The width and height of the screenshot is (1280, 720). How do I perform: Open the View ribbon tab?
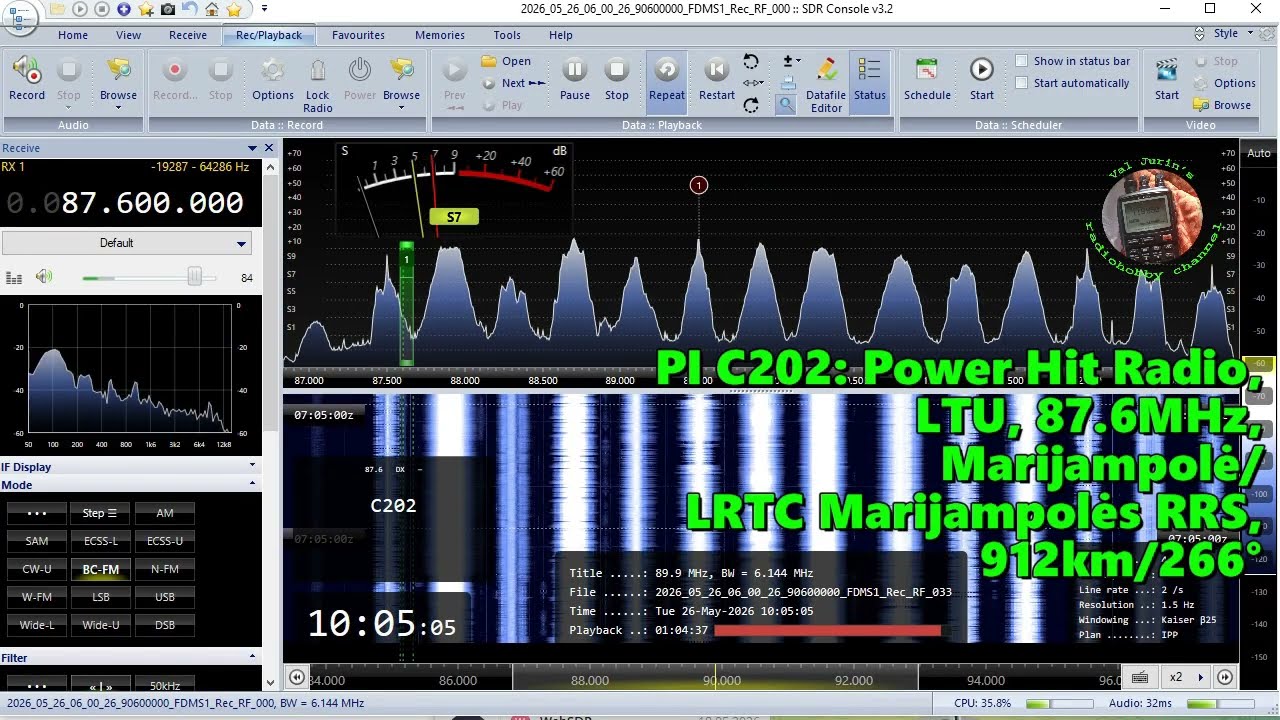tap(128, 35)
